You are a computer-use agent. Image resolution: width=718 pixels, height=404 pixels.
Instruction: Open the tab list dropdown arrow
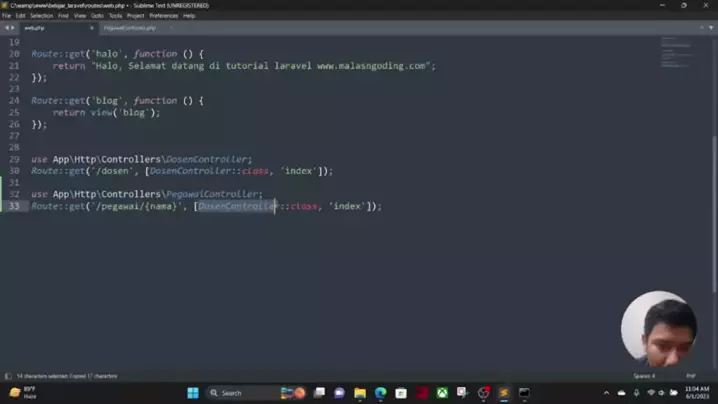(x=710, y=28)
